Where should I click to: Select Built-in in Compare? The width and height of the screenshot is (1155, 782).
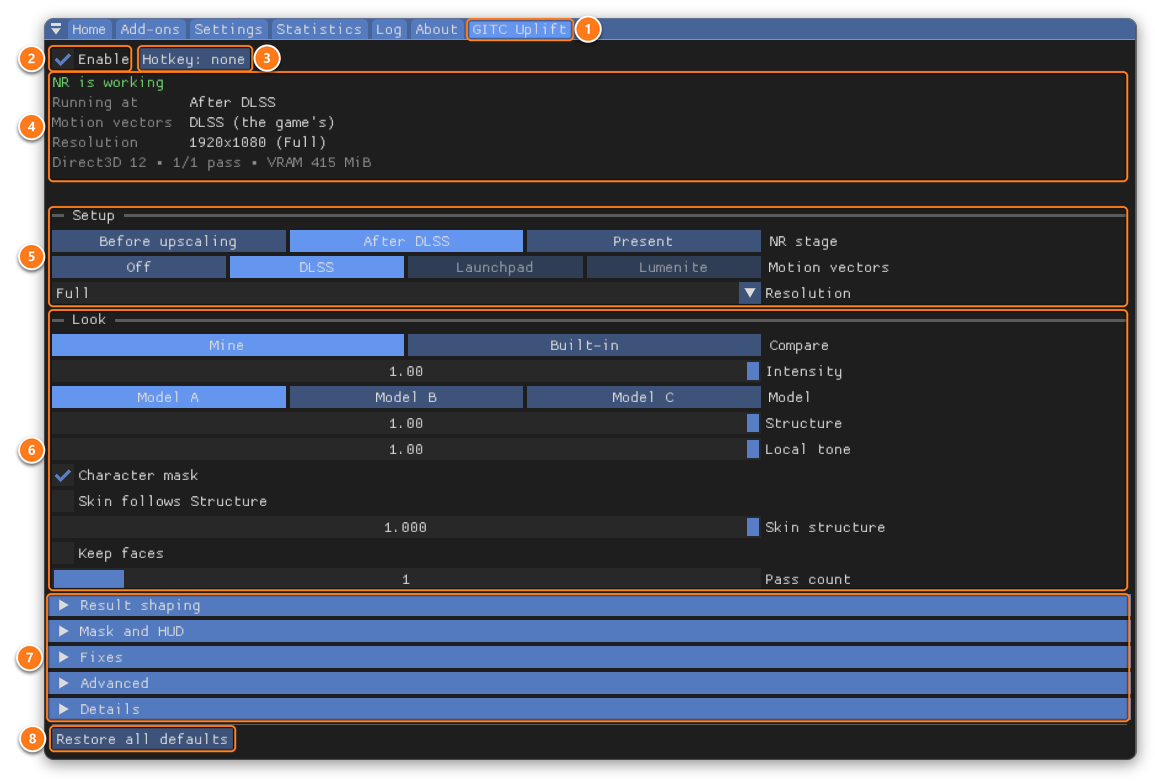pos(584,345)
